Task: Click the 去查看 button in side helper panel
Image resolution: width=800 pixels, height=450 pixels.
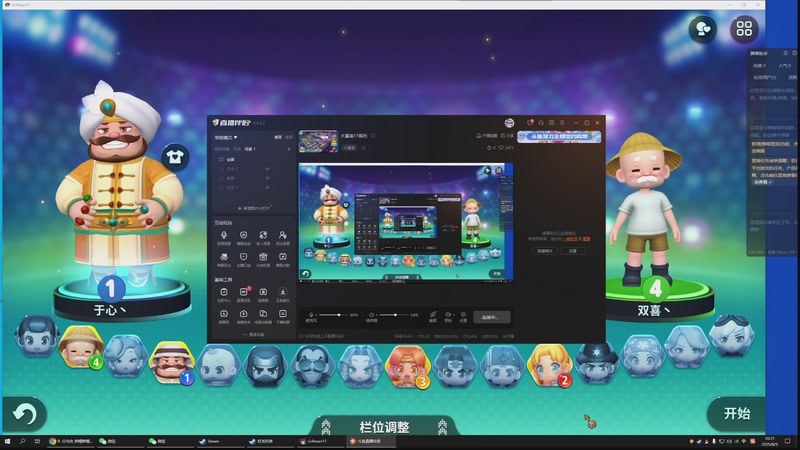Action: point(762,182)
